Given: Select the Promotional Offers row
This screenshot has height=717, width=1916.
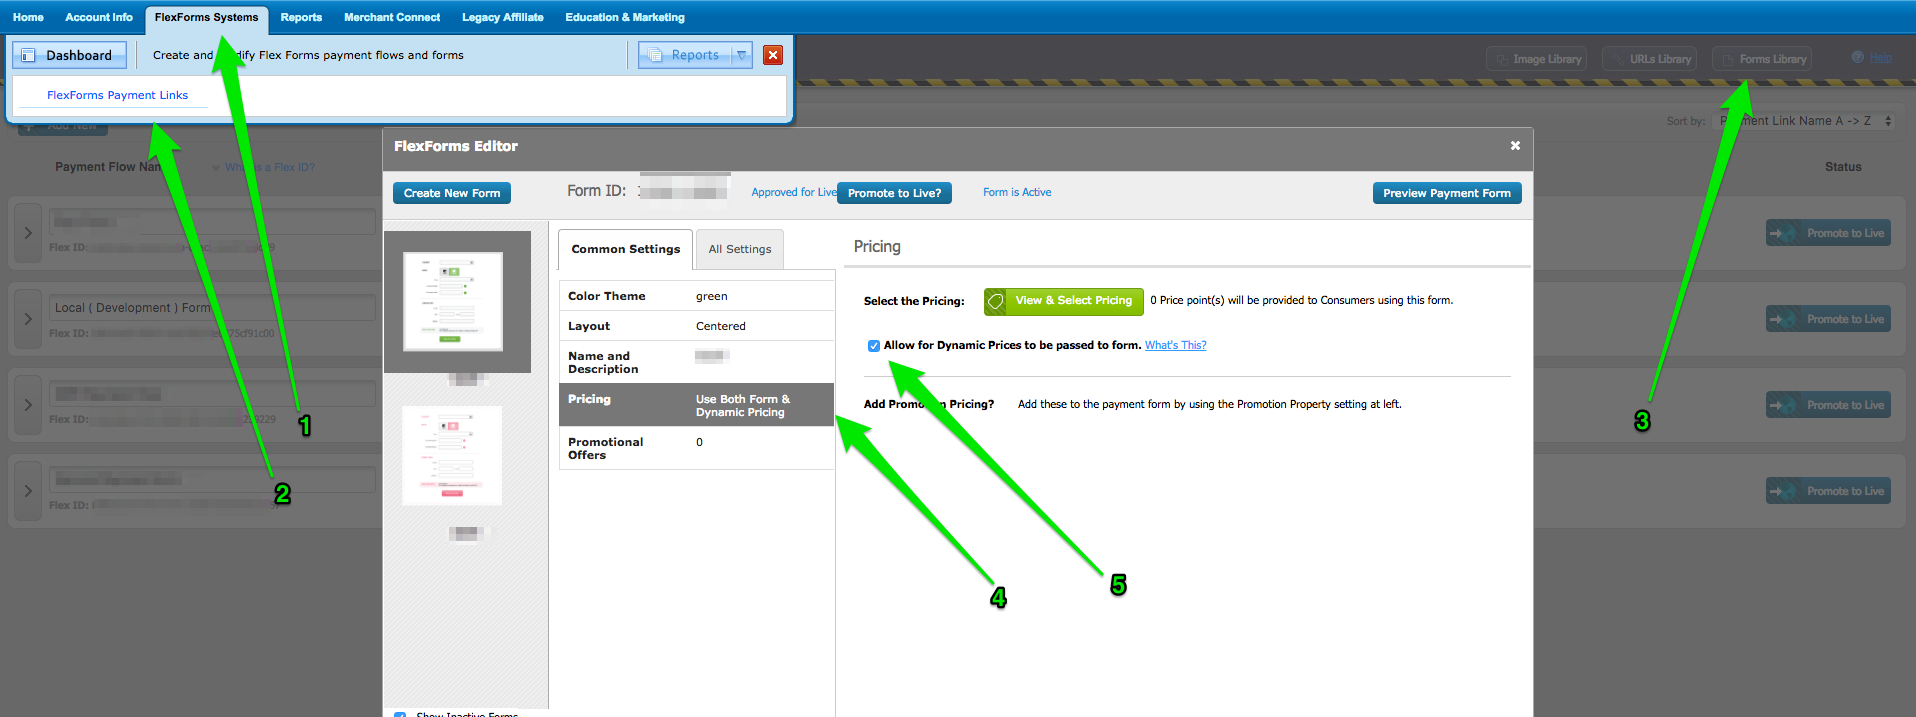Looking at the screenshot, I should pyautogui.click(x=696, y=448).
